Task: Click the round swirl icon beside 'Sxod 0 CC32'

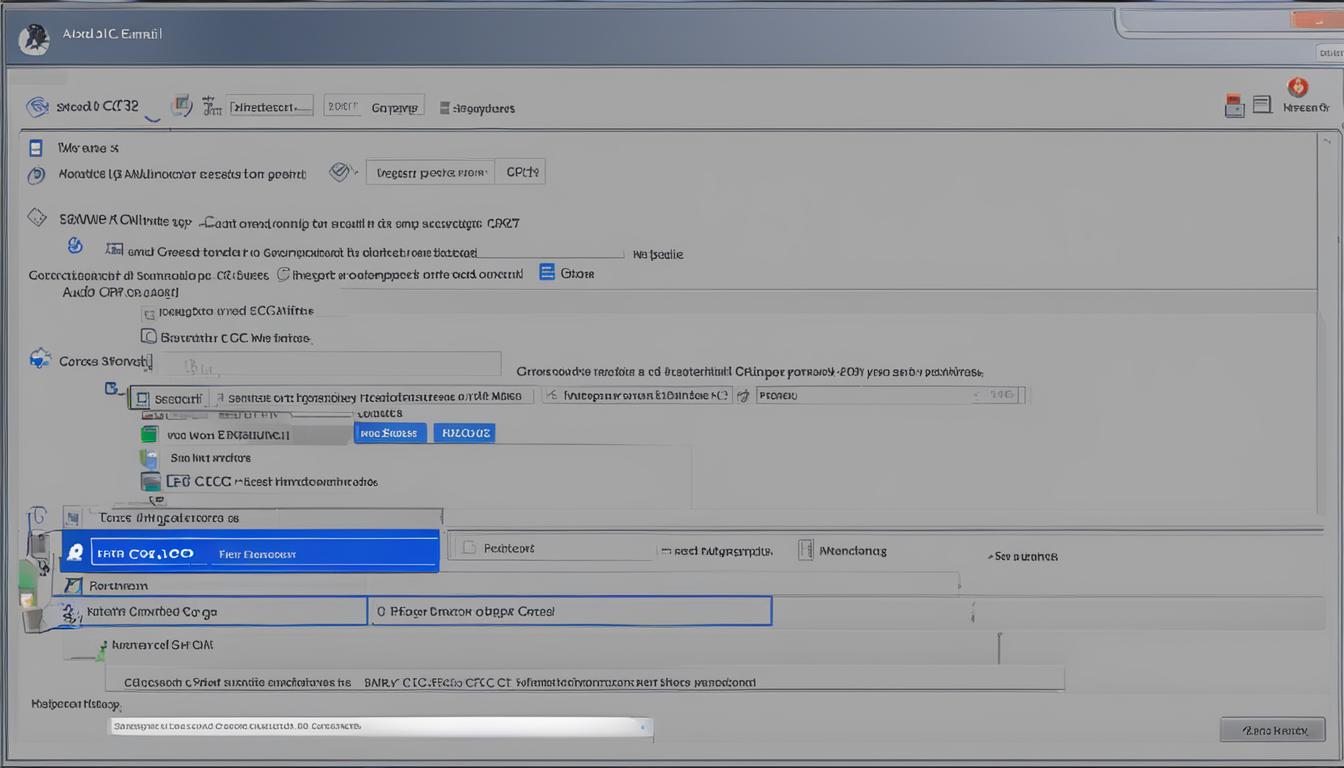Action: click(x=38, y=106)
